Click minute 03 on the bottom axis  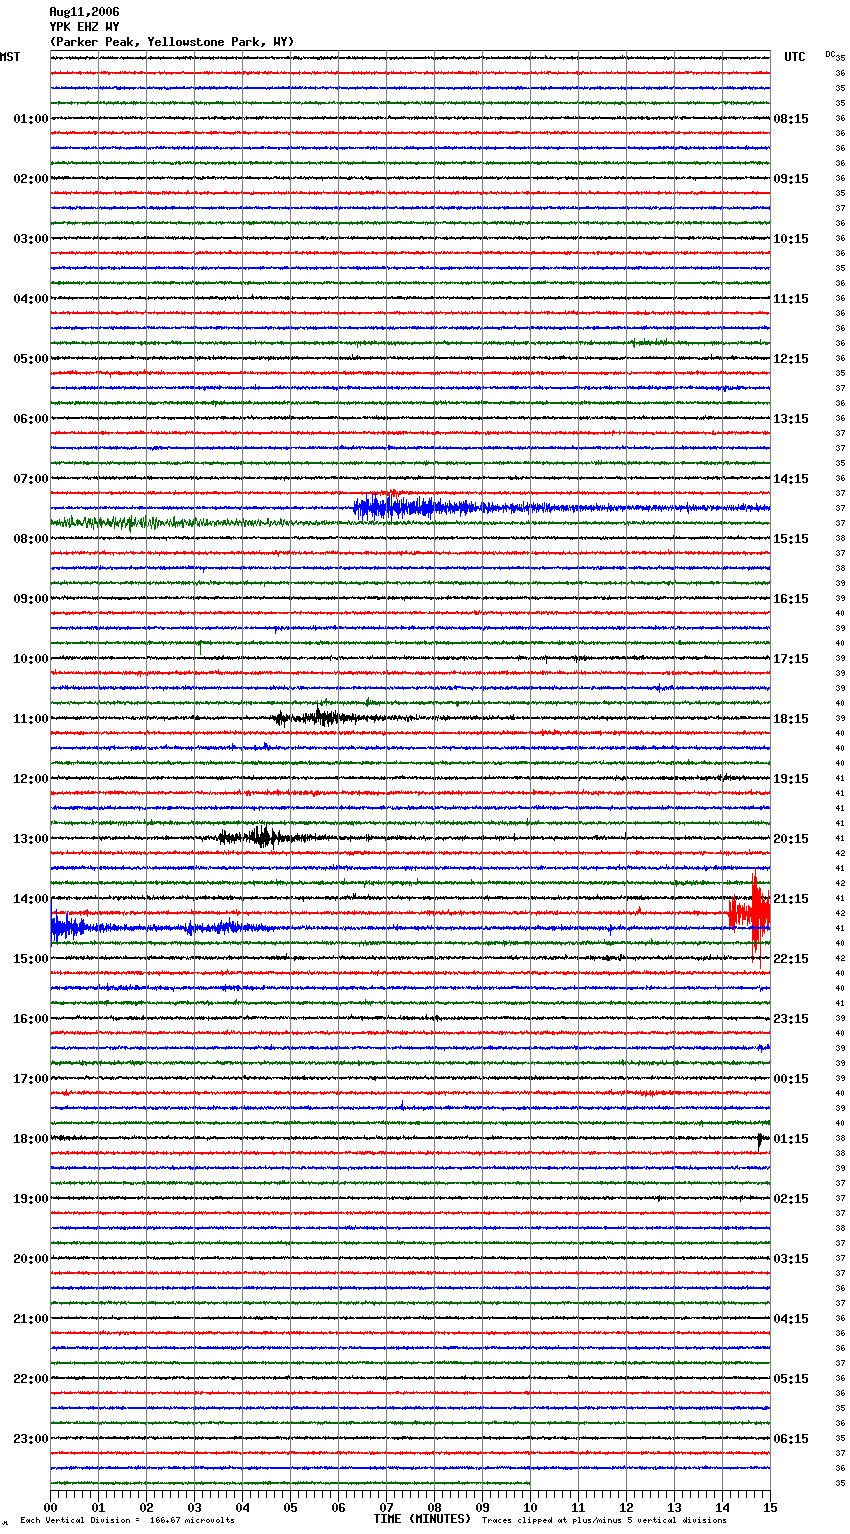click(x=195, y=1507)
